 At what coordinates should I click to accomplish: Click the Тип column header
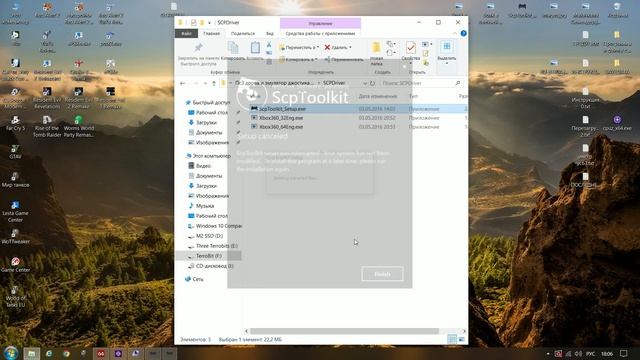413,96
